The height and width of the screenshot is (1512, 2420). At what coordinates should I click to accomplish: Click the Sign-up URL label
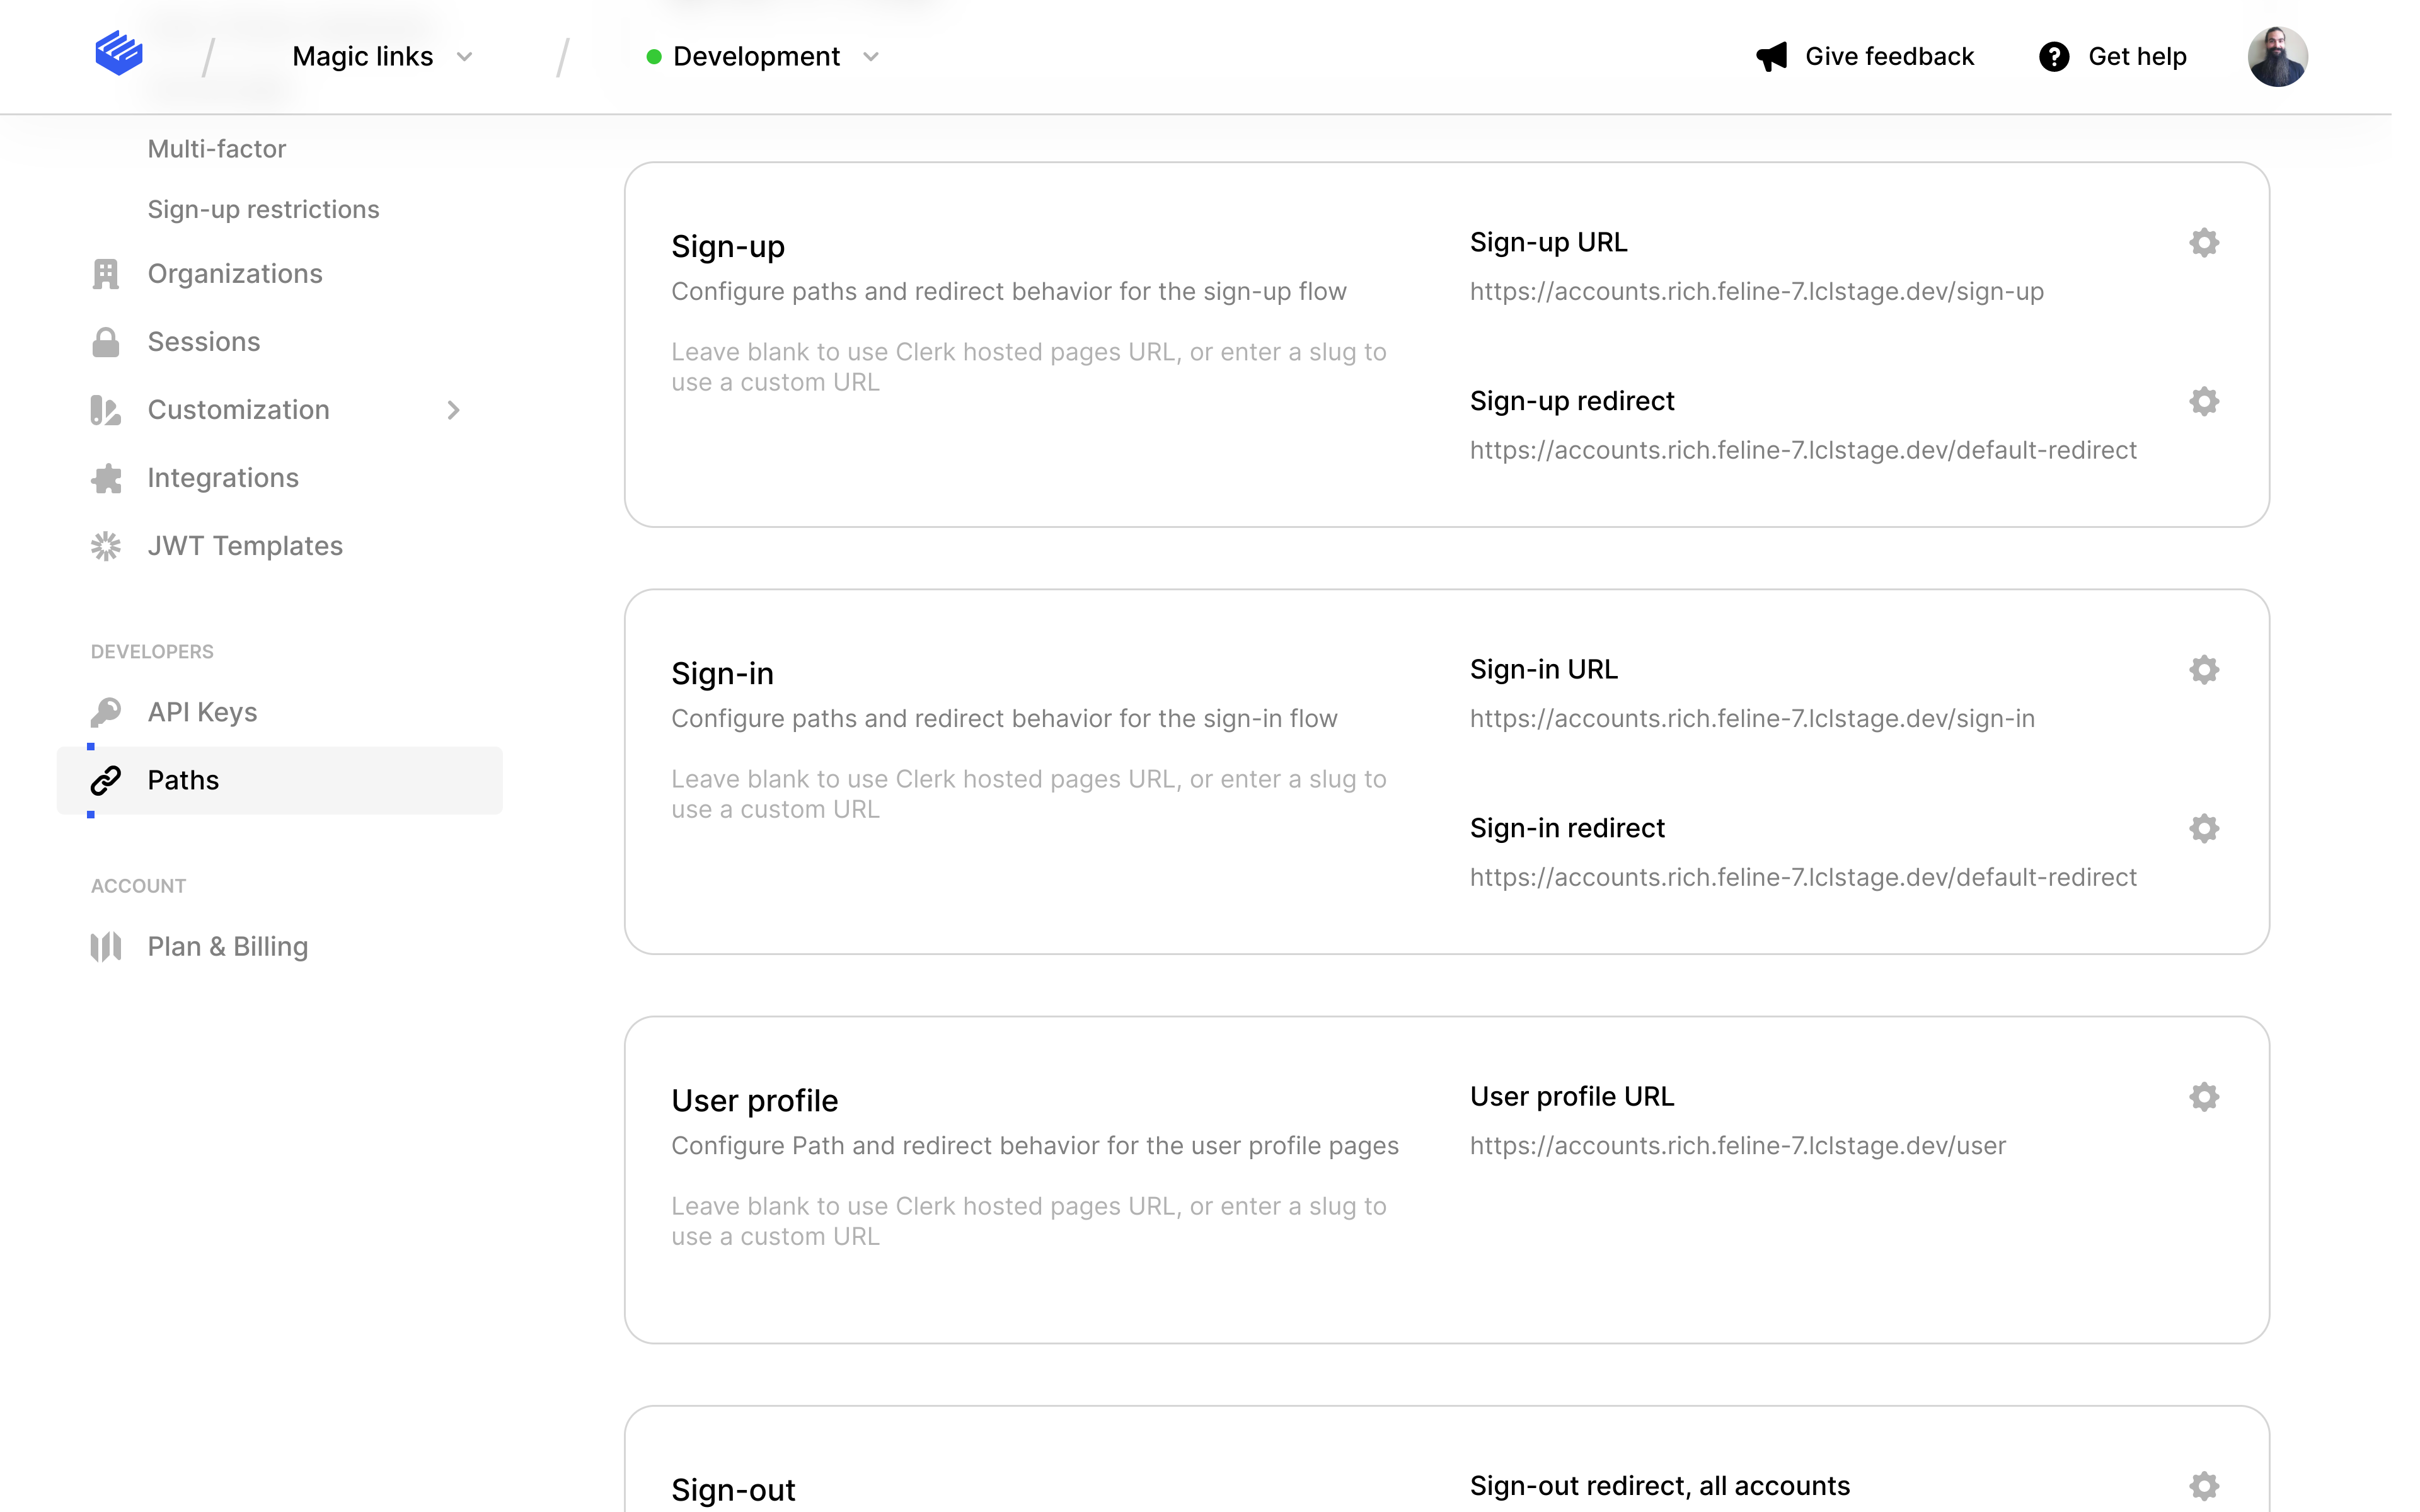[1548, 242]
